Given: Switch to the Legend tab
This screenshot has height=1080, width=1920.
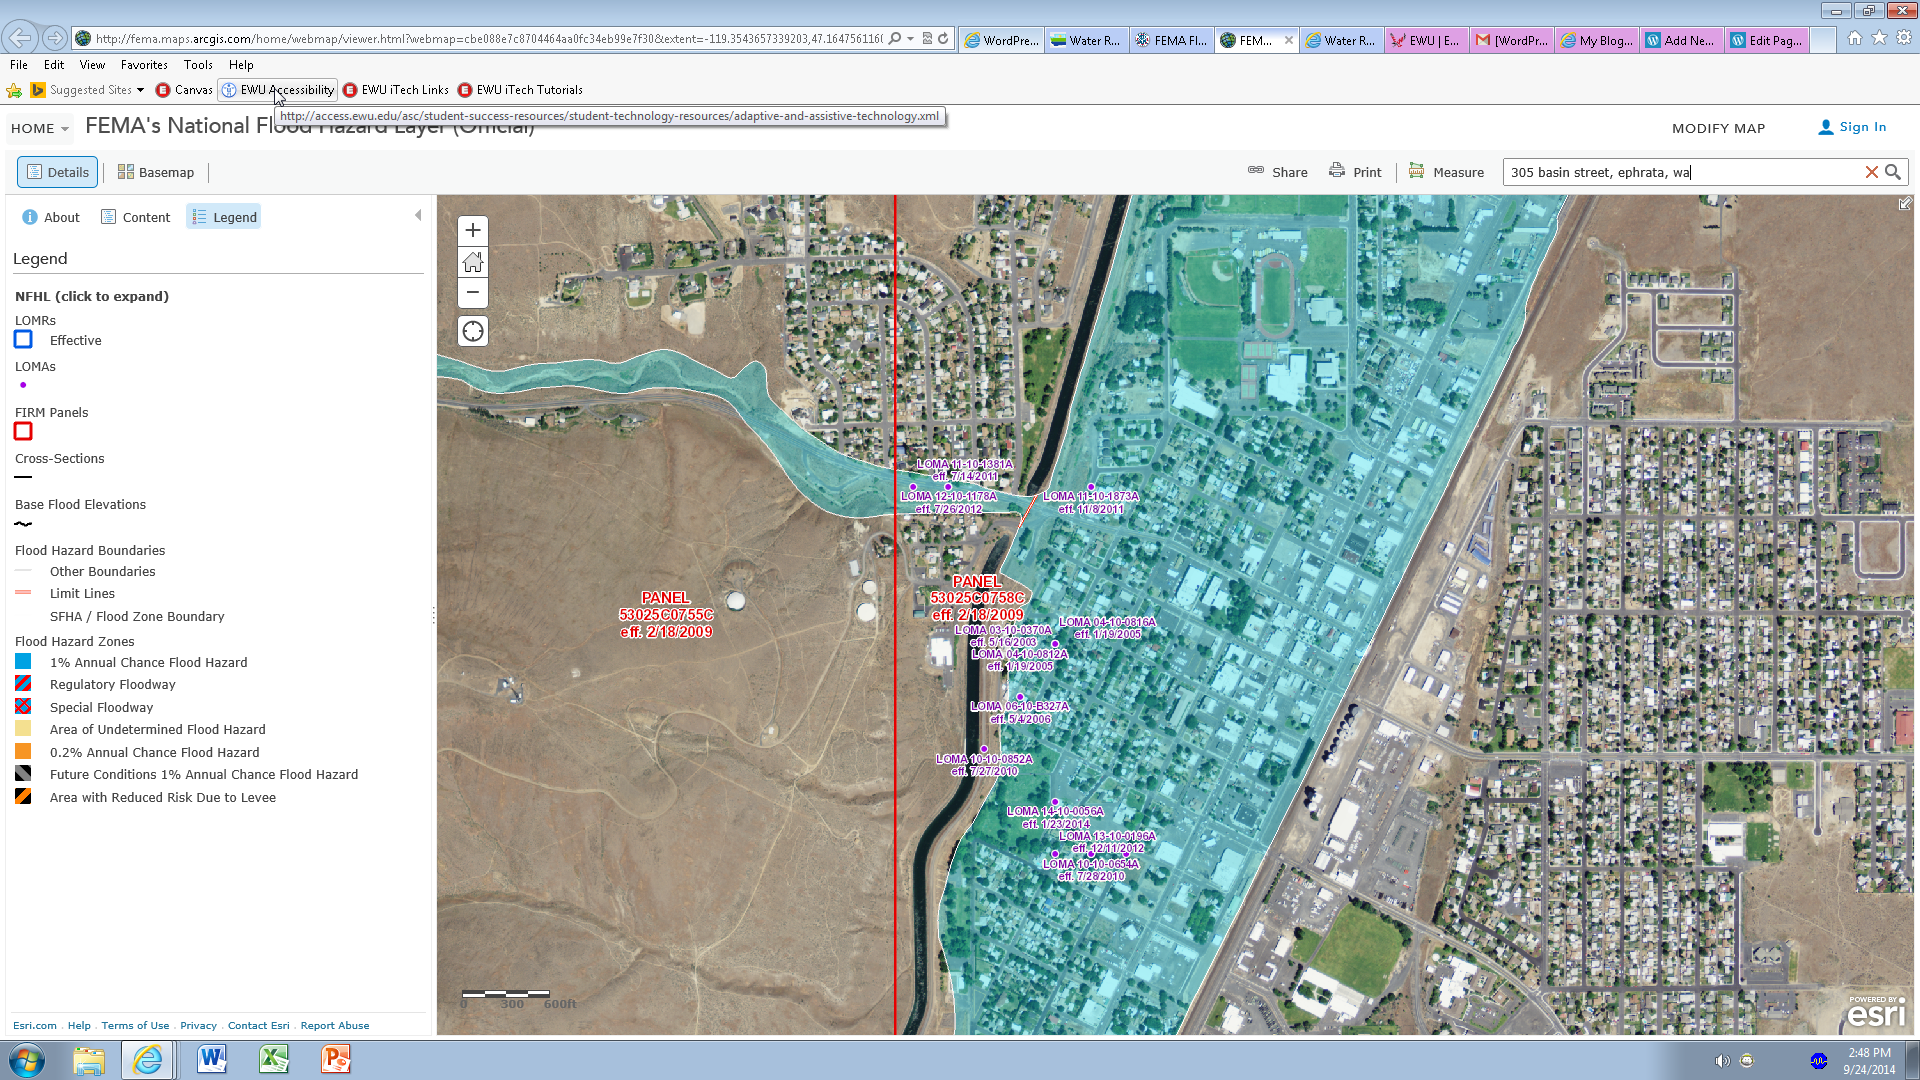Looking at the screenshot, I should 224,217.
